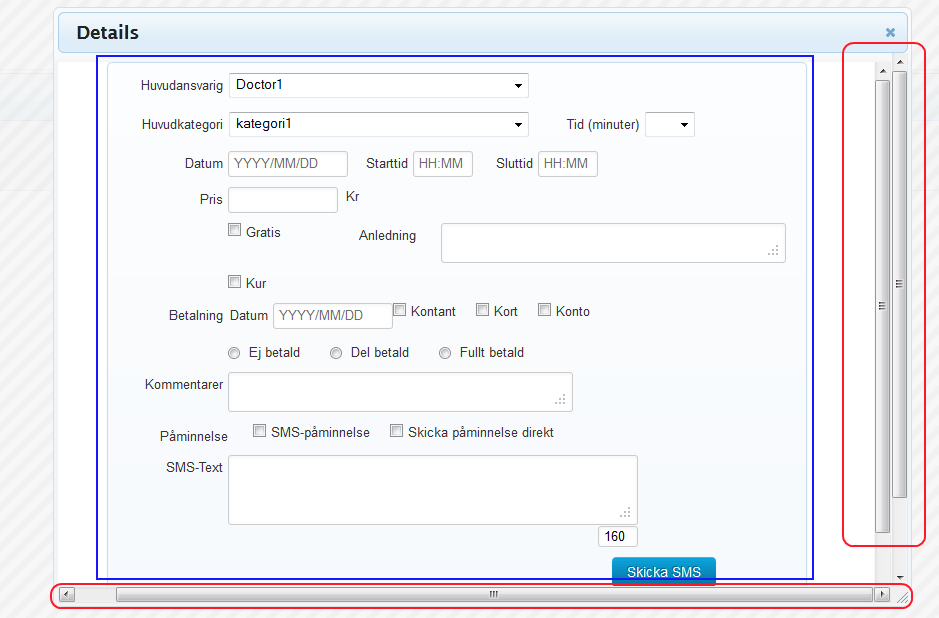Open the Huvudansvarig doctor dropdown
Viewport: 939px width, 618px height.
(x=378, y=85)
